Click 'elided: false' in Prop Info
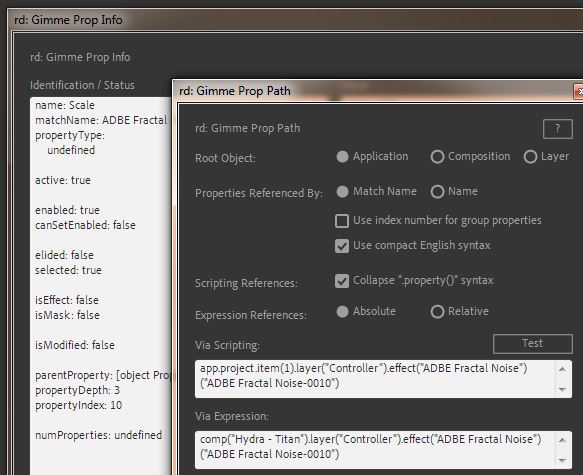 click(x=64, y=255)
